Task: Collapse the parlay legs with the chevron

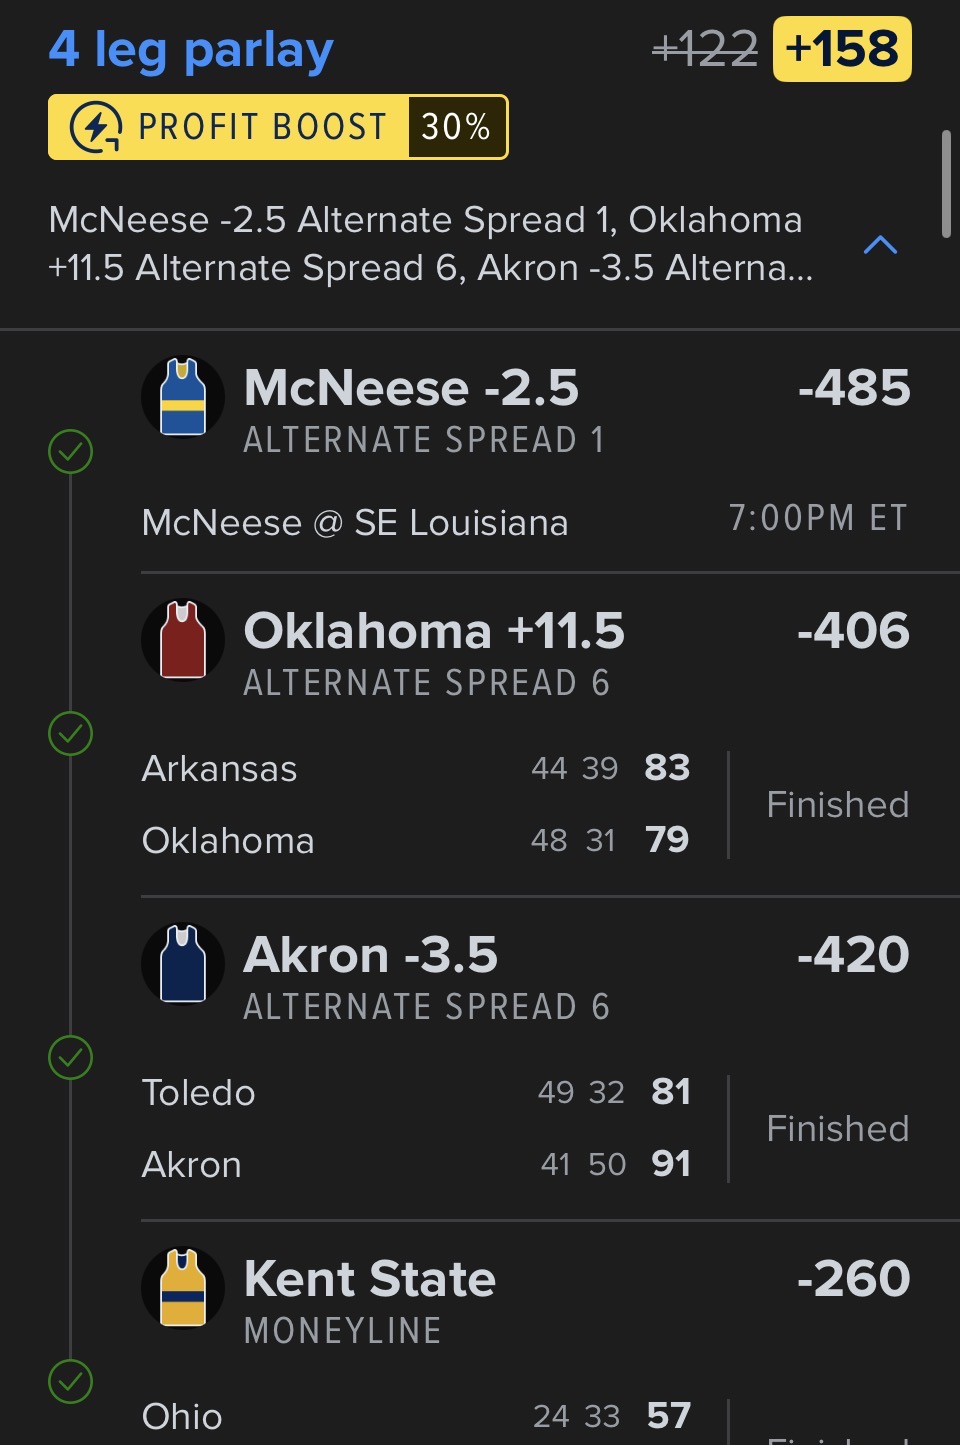Action: (880, 245)
